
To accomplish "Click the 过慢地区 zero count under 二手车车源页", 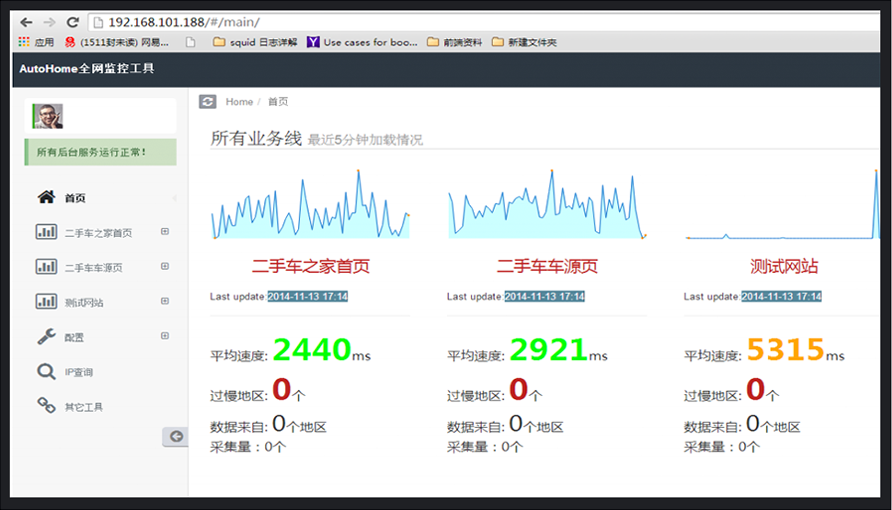I will (518, 389).
